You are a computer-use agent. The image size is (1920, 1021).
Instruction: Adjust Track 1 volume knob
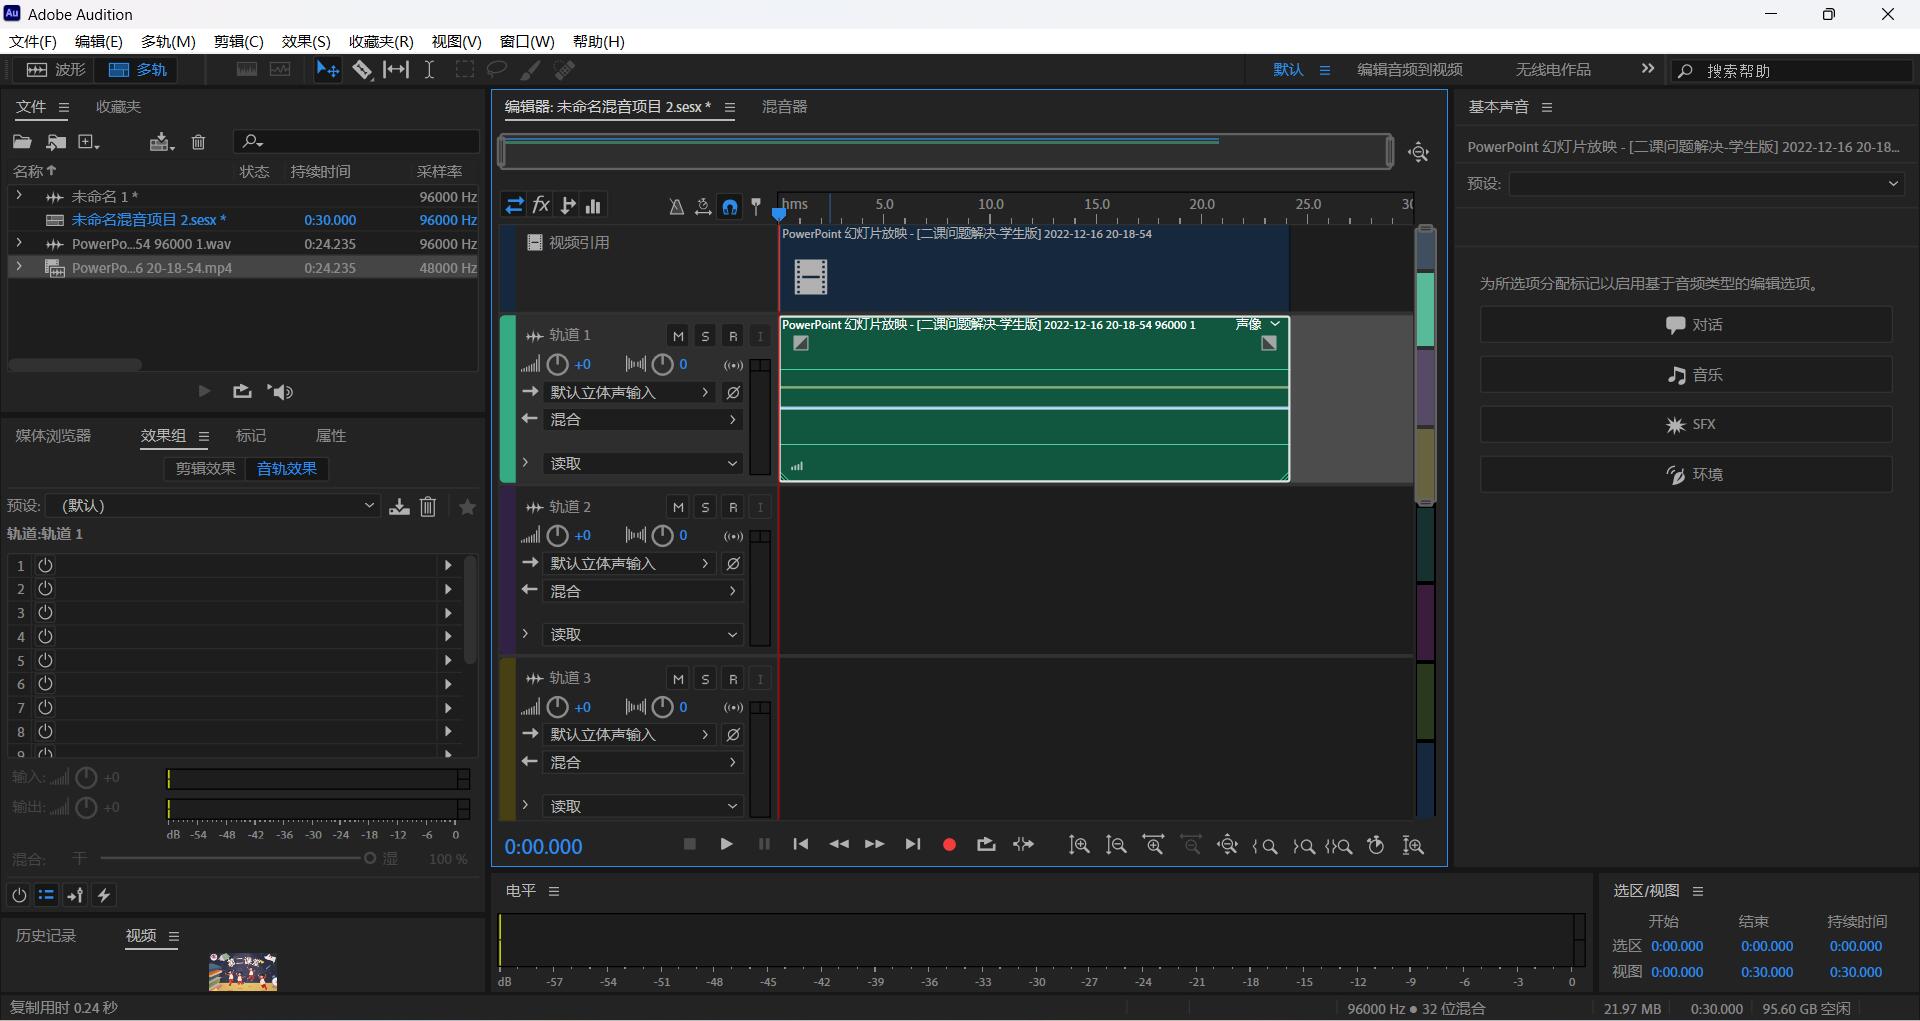pyautogui.click(x=558, y=365)
